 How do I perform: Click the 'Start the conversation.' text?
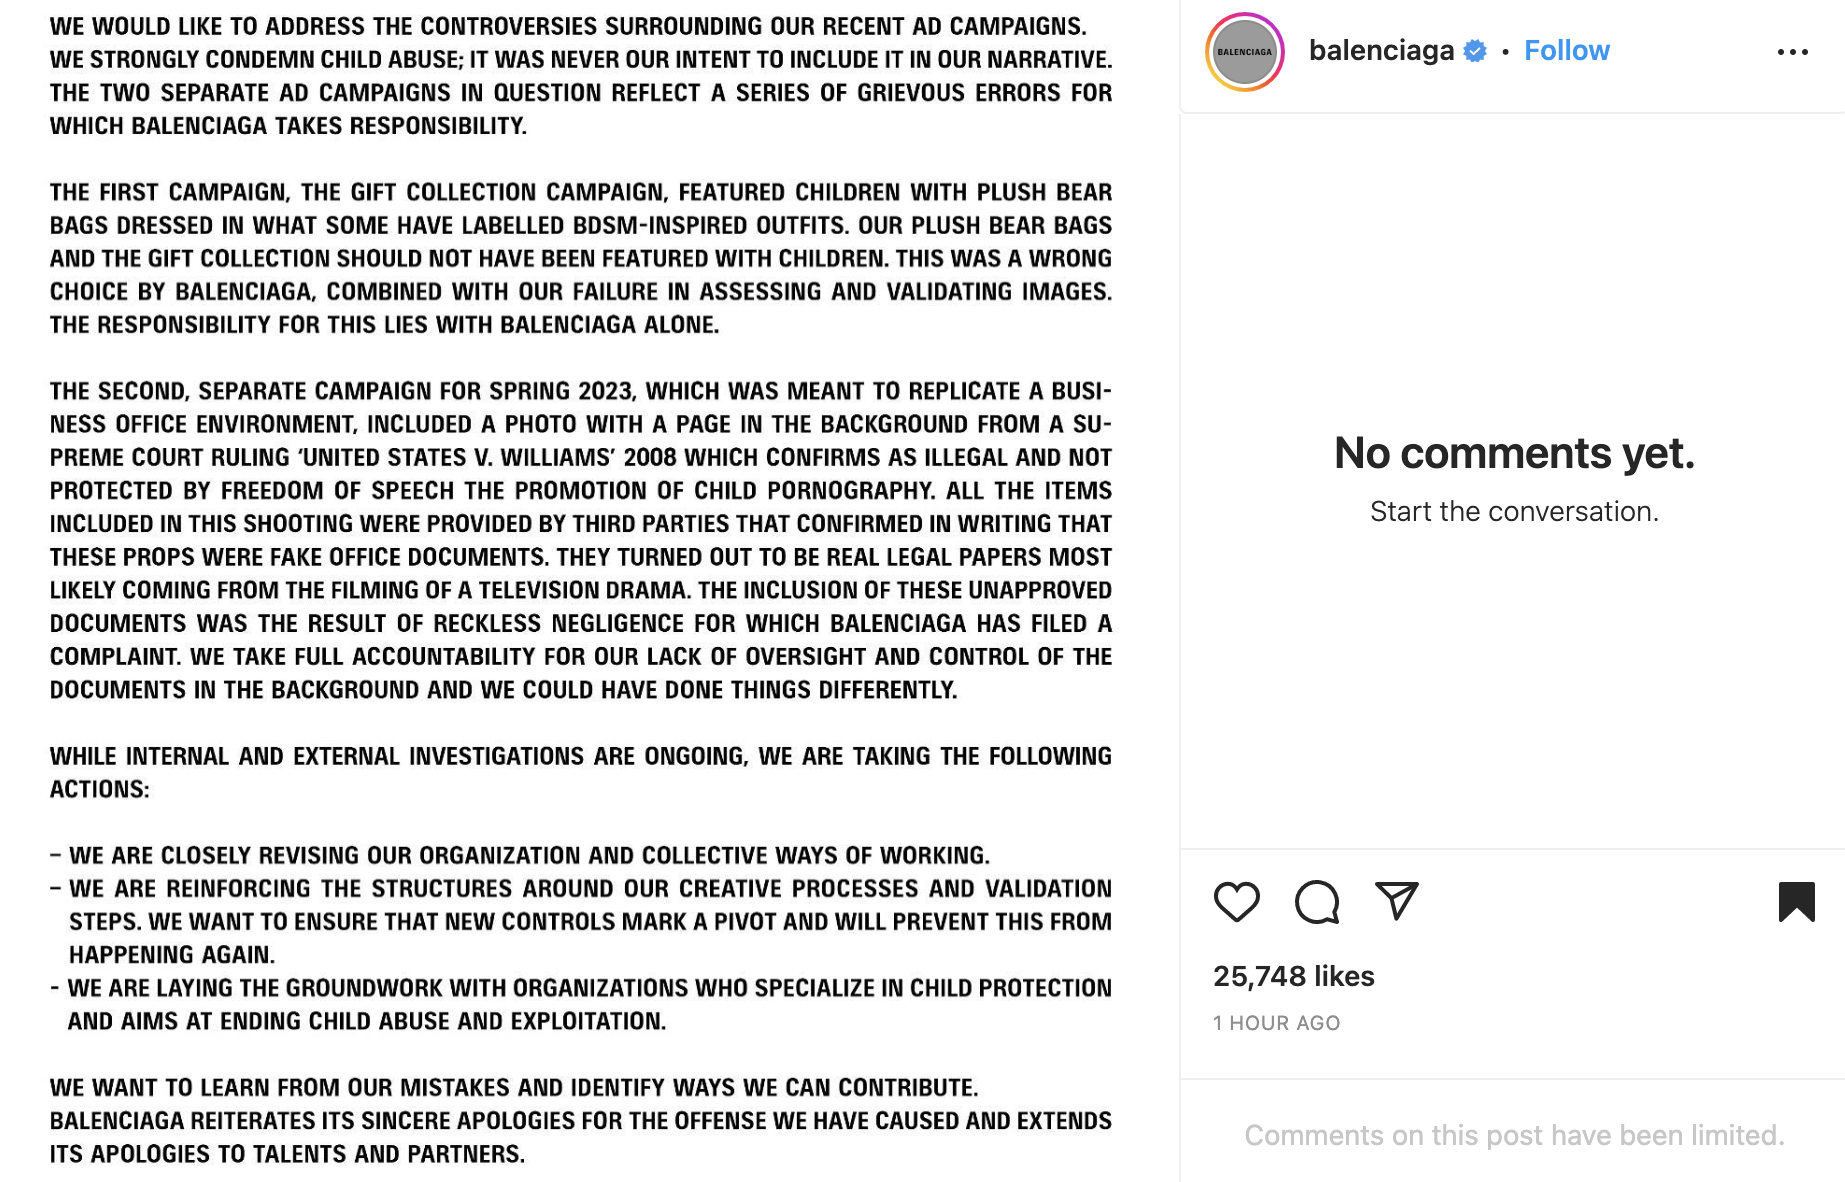pyautogui.click(x=1514, y=511)
